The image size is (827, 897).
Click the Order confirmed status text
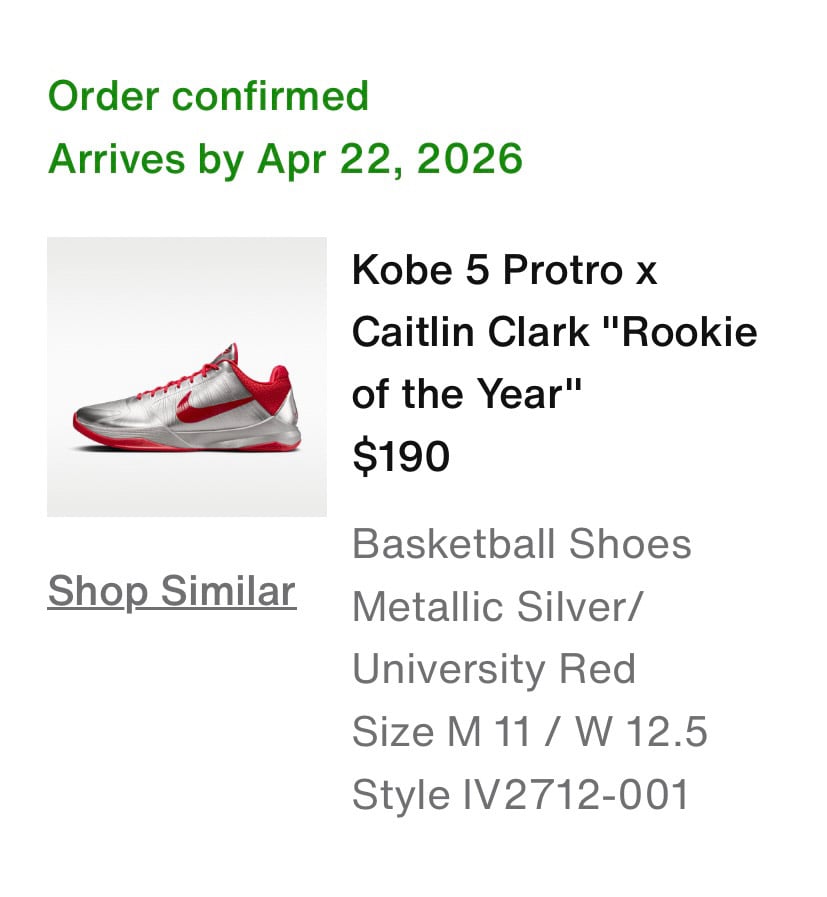[x=208, y=96]
